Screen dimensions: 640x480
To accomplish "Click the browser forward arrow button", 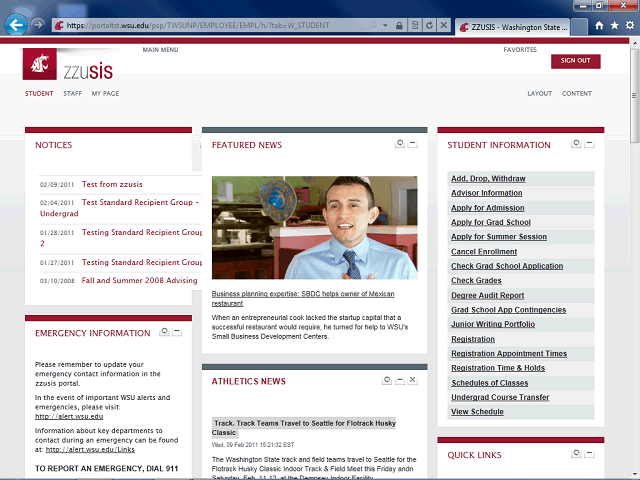I will [38, 25].
